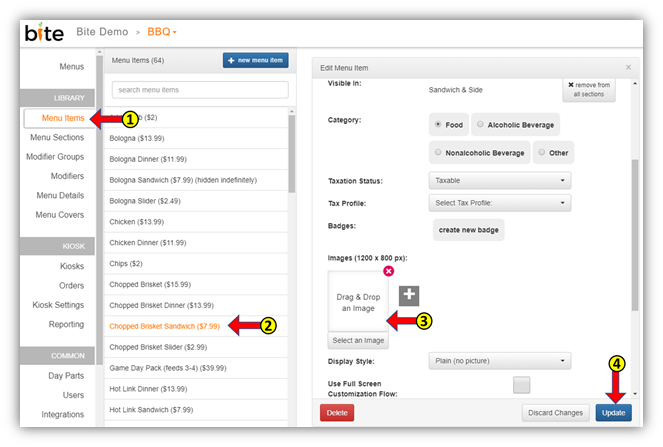The image size is (663, 447).
Task: Open Menu Sections in the sidebar
Action: pos(56,137)
